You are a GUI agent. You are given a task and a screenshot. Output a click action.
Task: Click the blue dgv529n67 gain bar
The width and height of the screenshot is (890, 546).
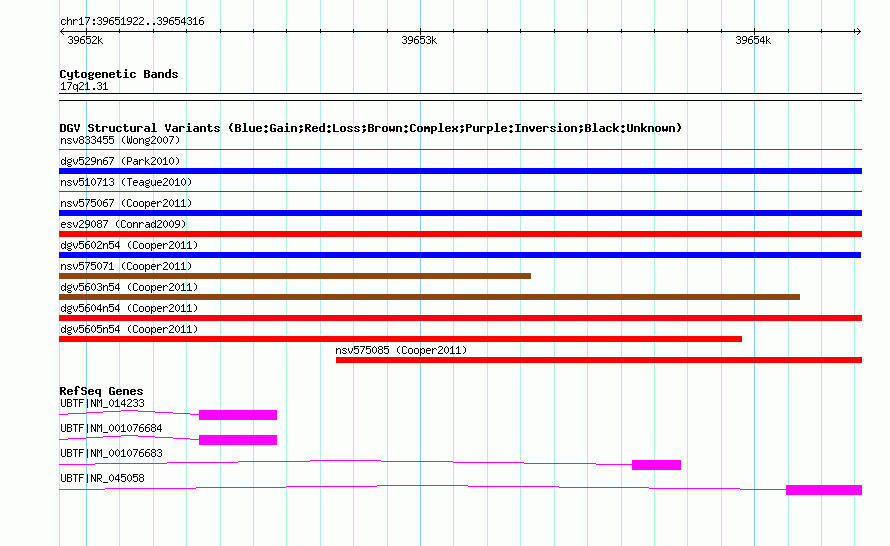(x=460, y=171)
